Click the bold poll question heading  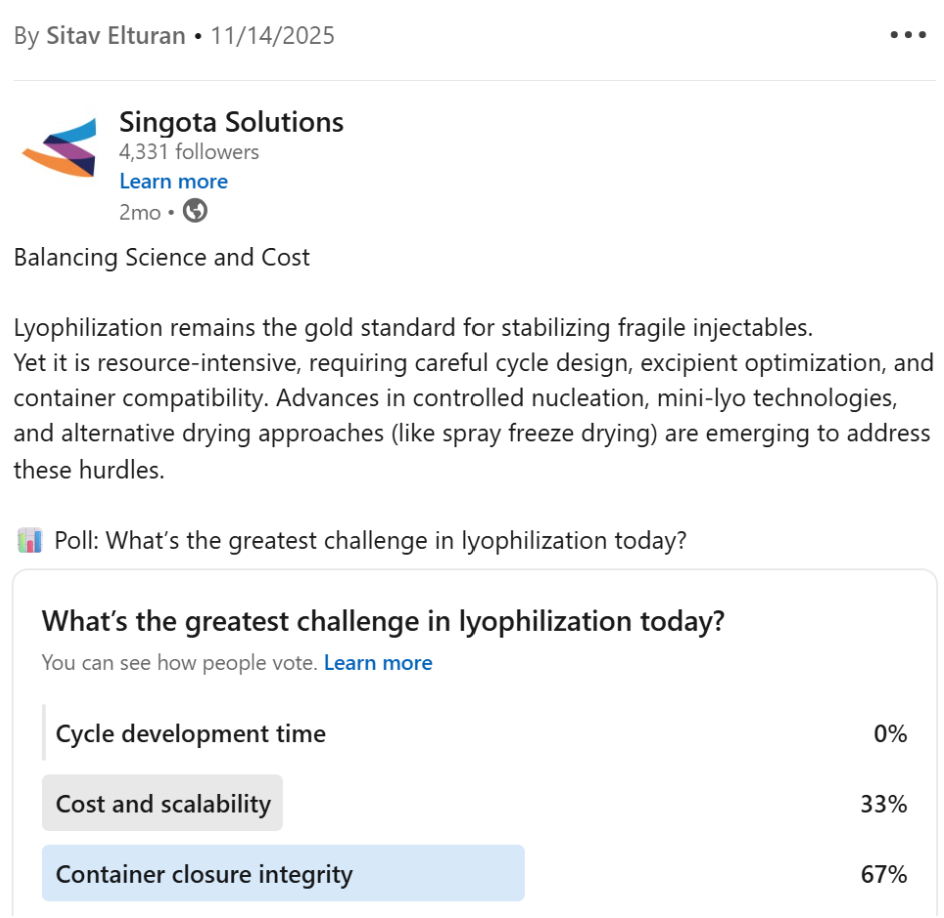pos(383,621)
